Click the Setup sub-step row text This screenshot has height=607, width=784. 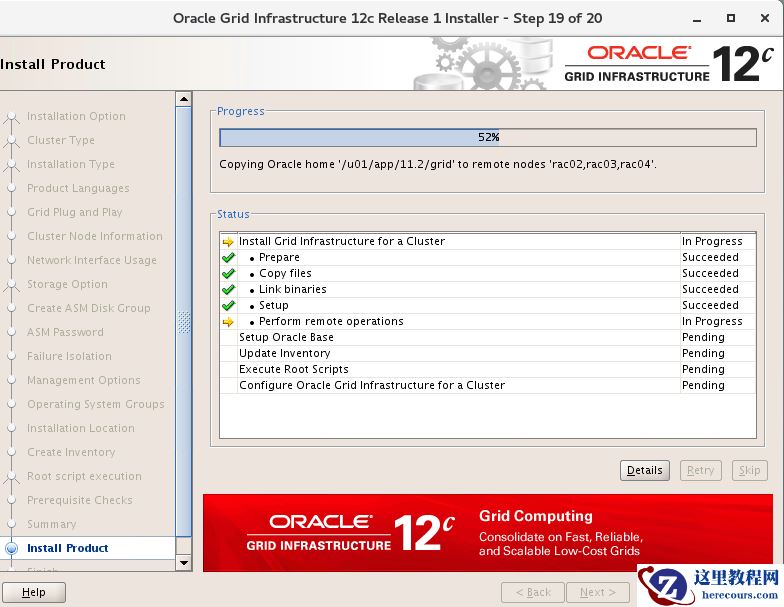coord(274,306)
